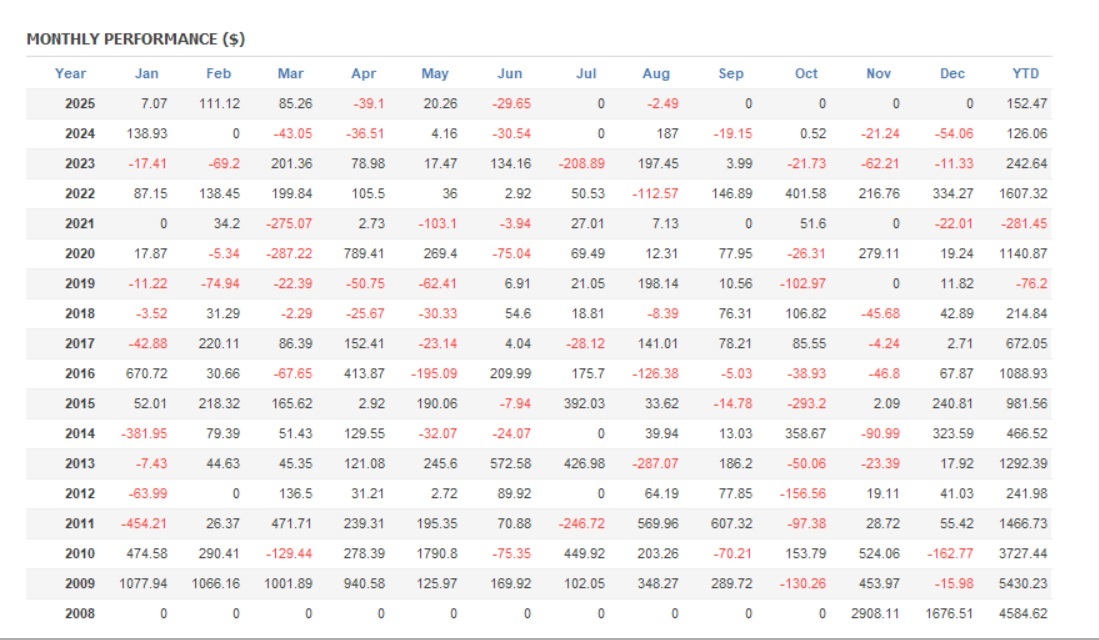
Task: Select the 2008 year row label
Action: (80, 613)
